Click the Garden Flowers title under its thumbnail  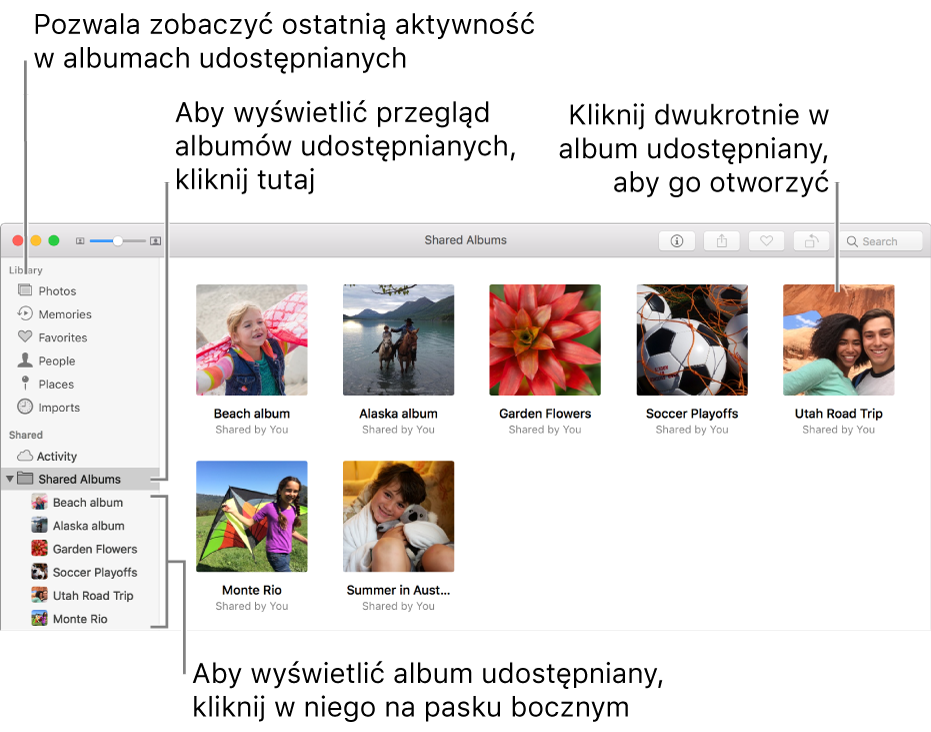[x=545, y=414]
